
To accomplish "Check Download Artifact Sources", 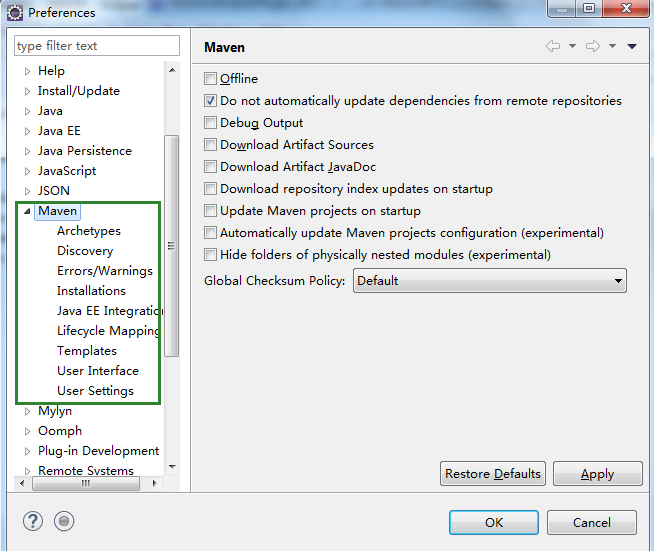I will [x=210, y=145].
